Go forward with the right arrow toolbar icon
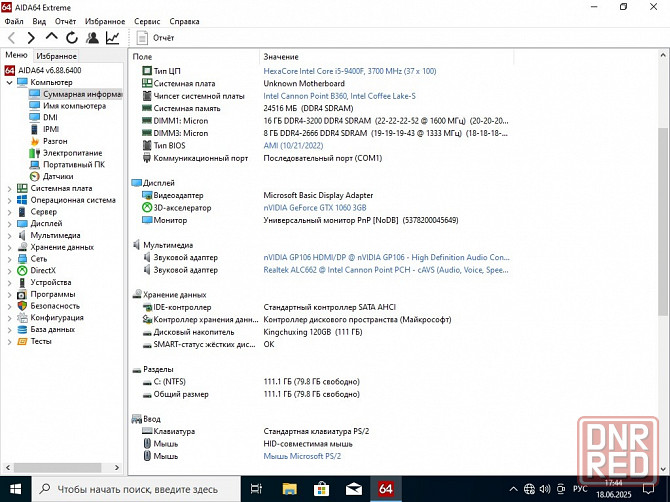 [31, 38]
